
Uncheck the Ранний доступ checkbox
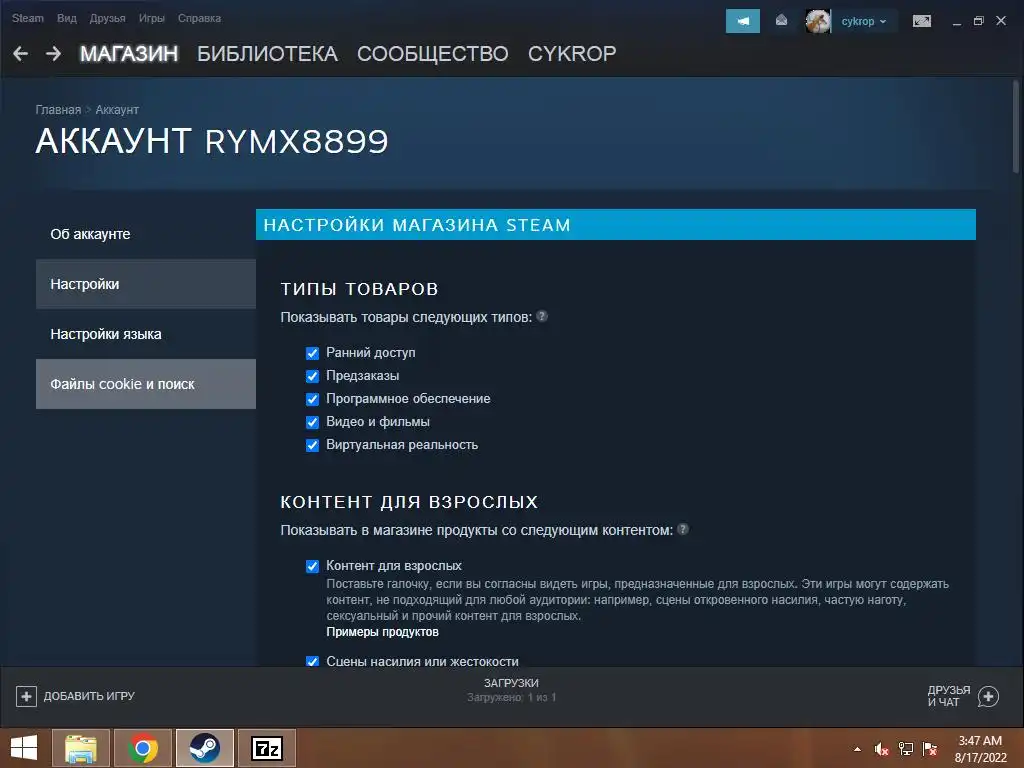312,353
